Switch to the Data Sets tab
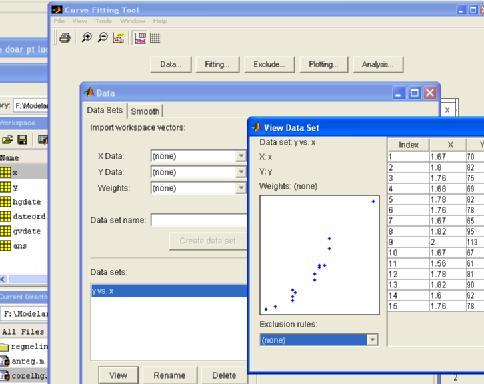The image size is (484, 384). (105, 110)
